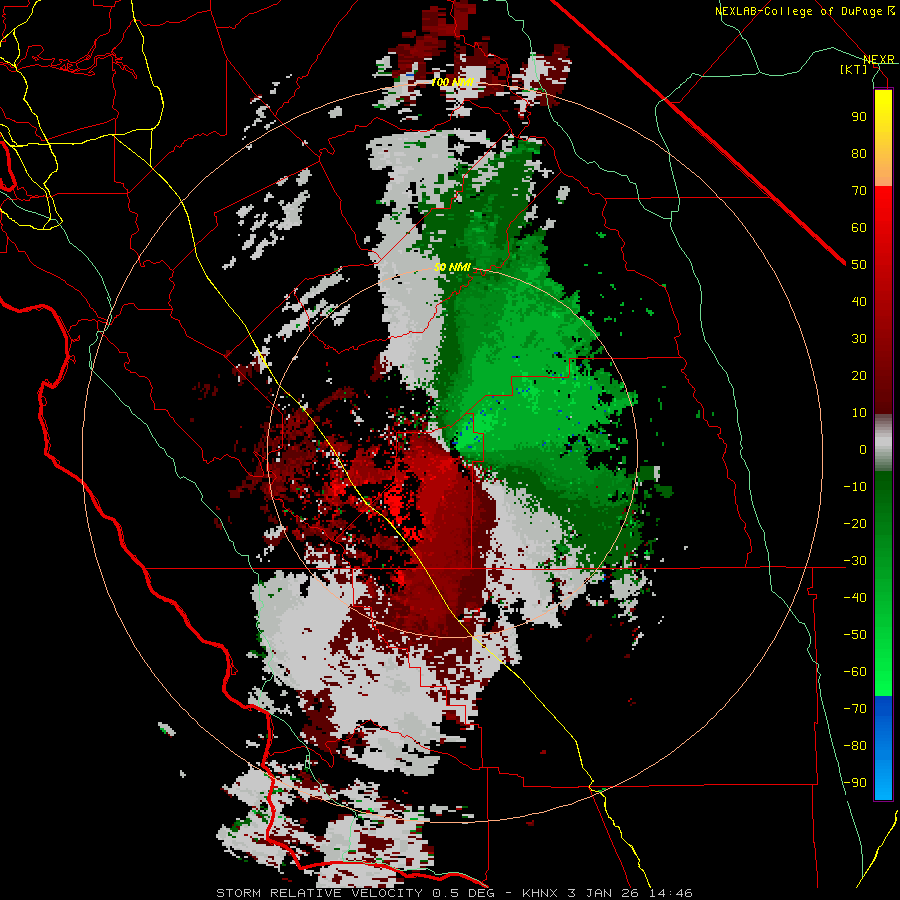900x900 pixels.
Task: Click the -10 value on the velocity scale
Action: click(x=855, y=487)
